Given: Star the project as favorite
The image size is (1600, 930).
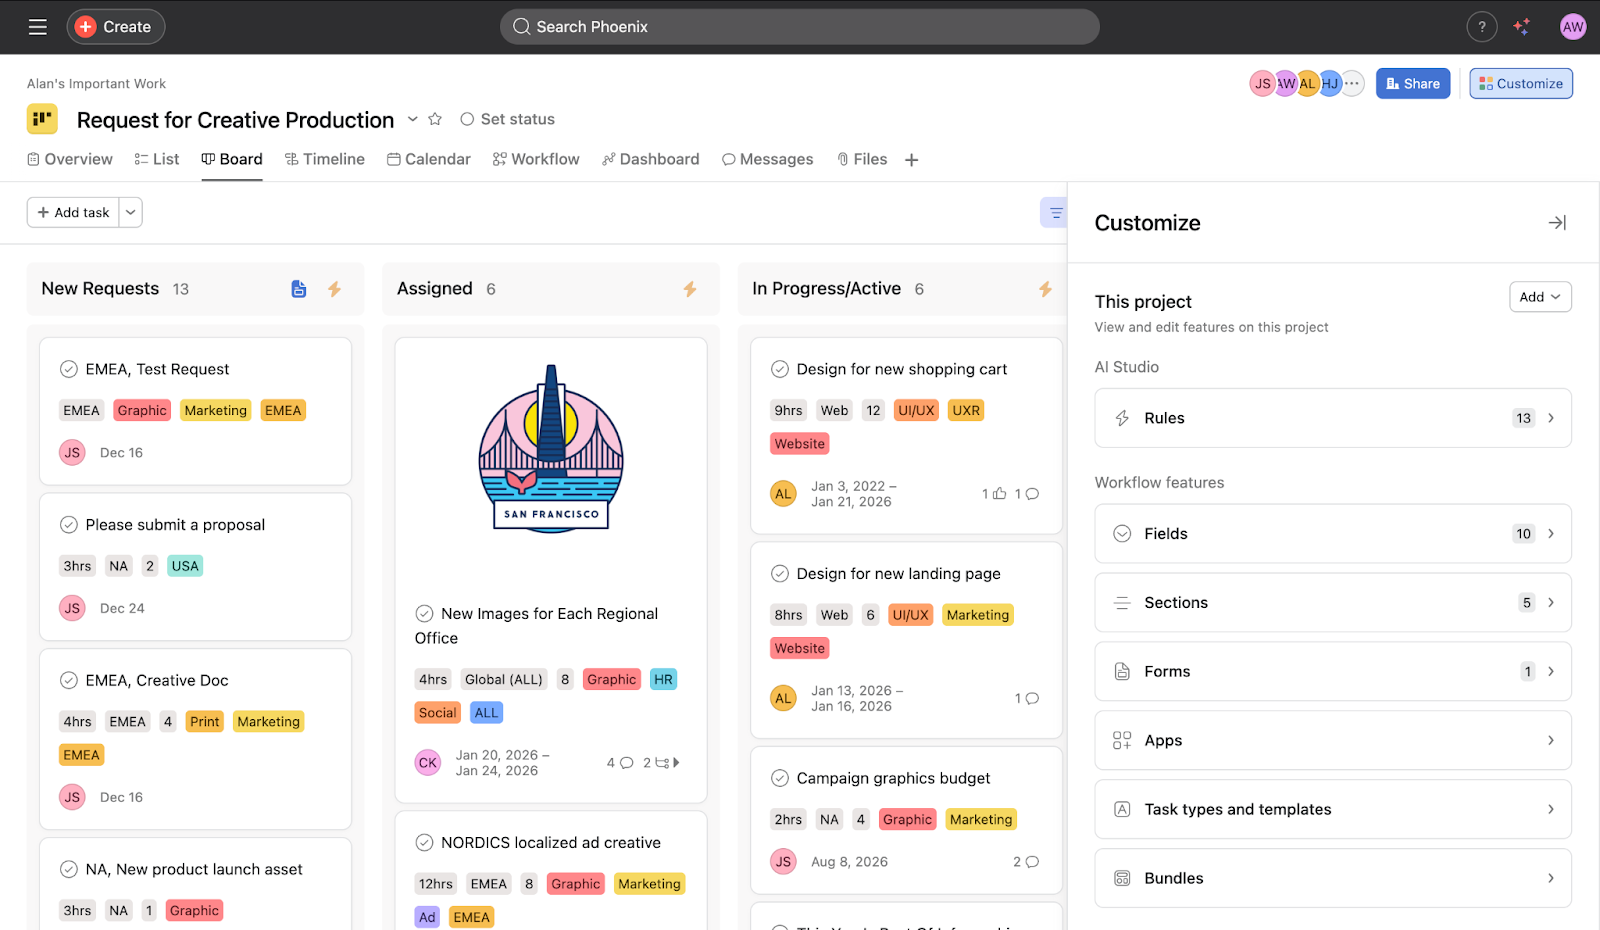Looking at the screenshot, I should [435, 119].
